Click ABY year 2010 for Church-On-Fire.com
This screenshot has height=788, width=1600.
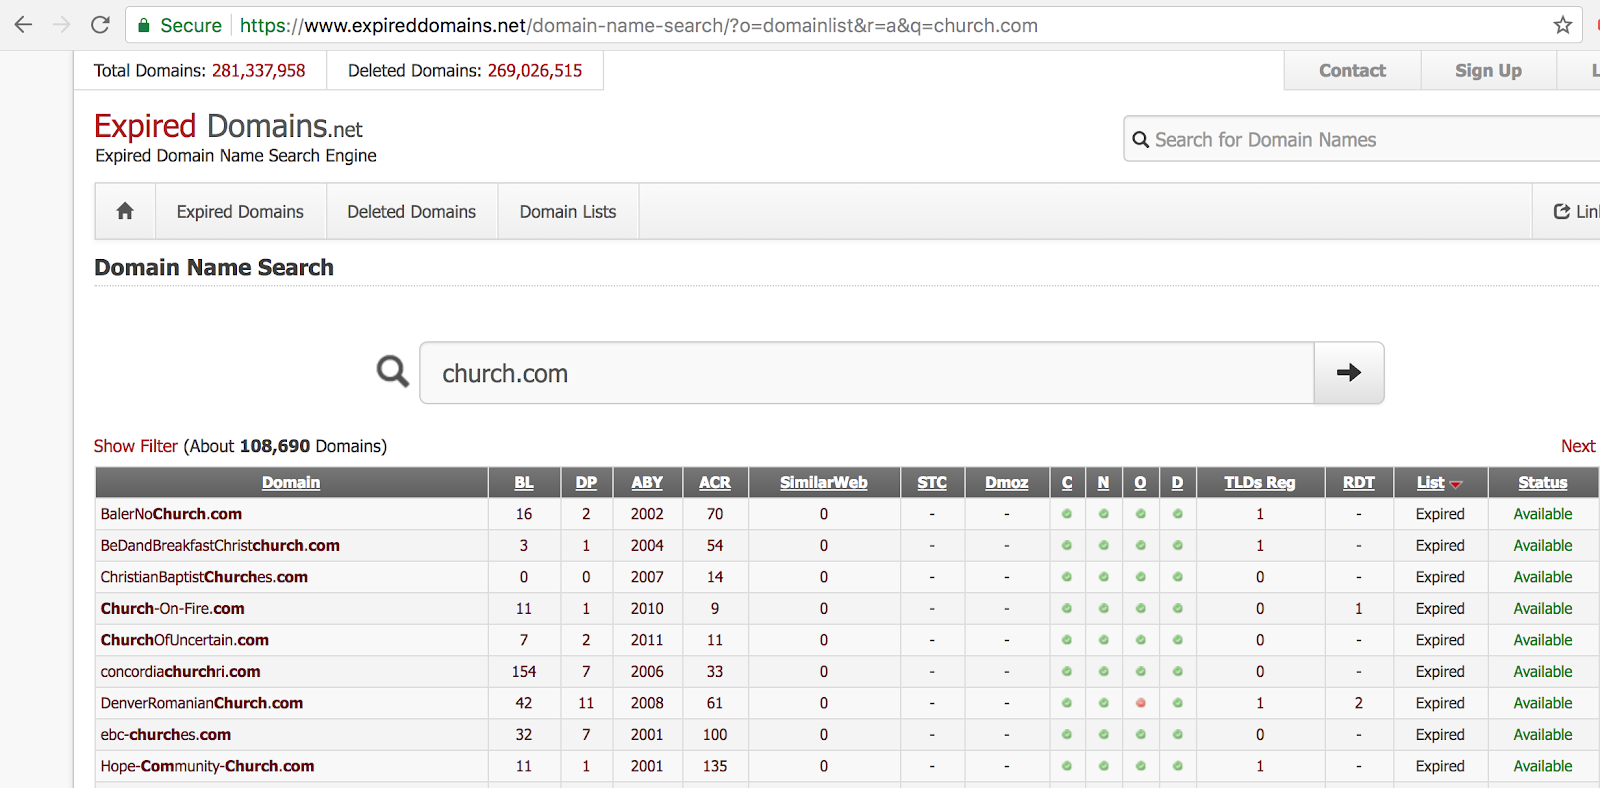tap(647, 609)
